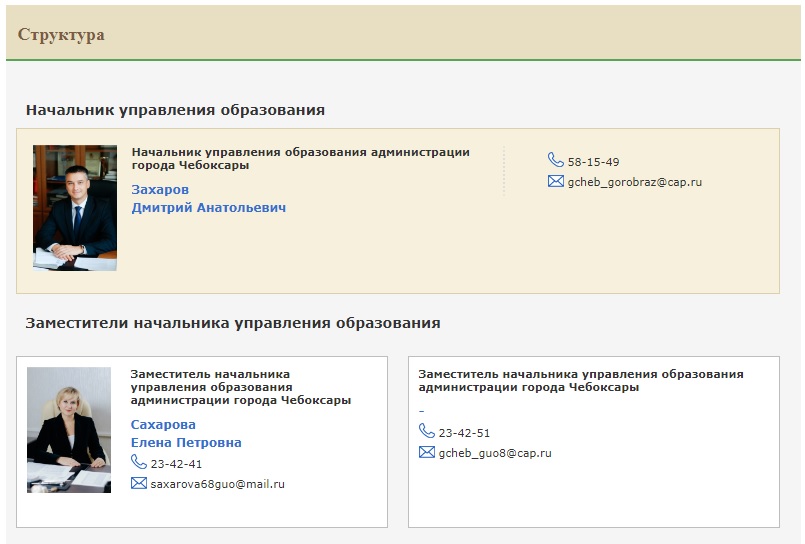Click the photo of Захаров Дмитрий Анатольевич

pyautogui.click(x=75, y=207)
